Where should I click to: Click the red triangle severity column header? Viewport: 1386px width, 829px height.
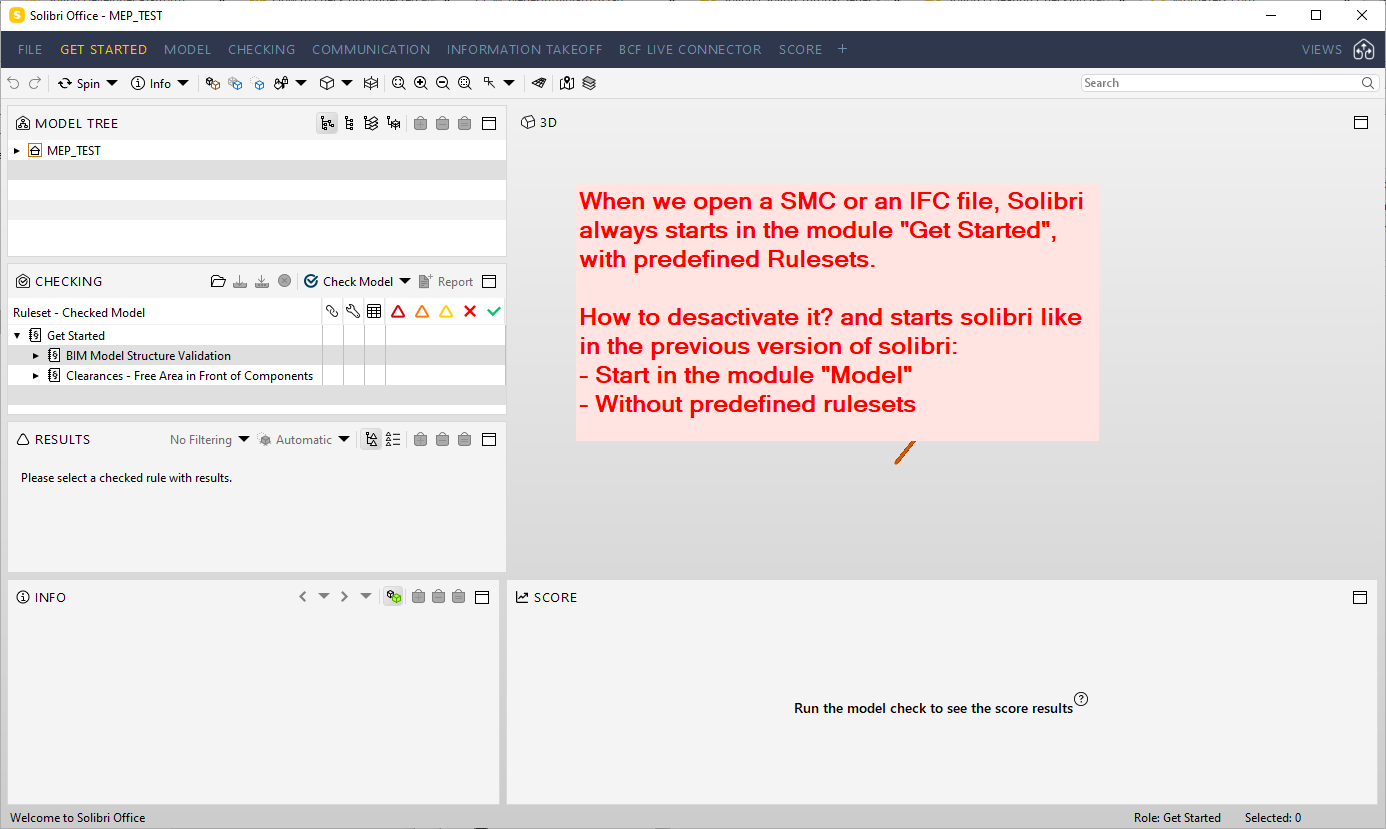pos(398,312)
